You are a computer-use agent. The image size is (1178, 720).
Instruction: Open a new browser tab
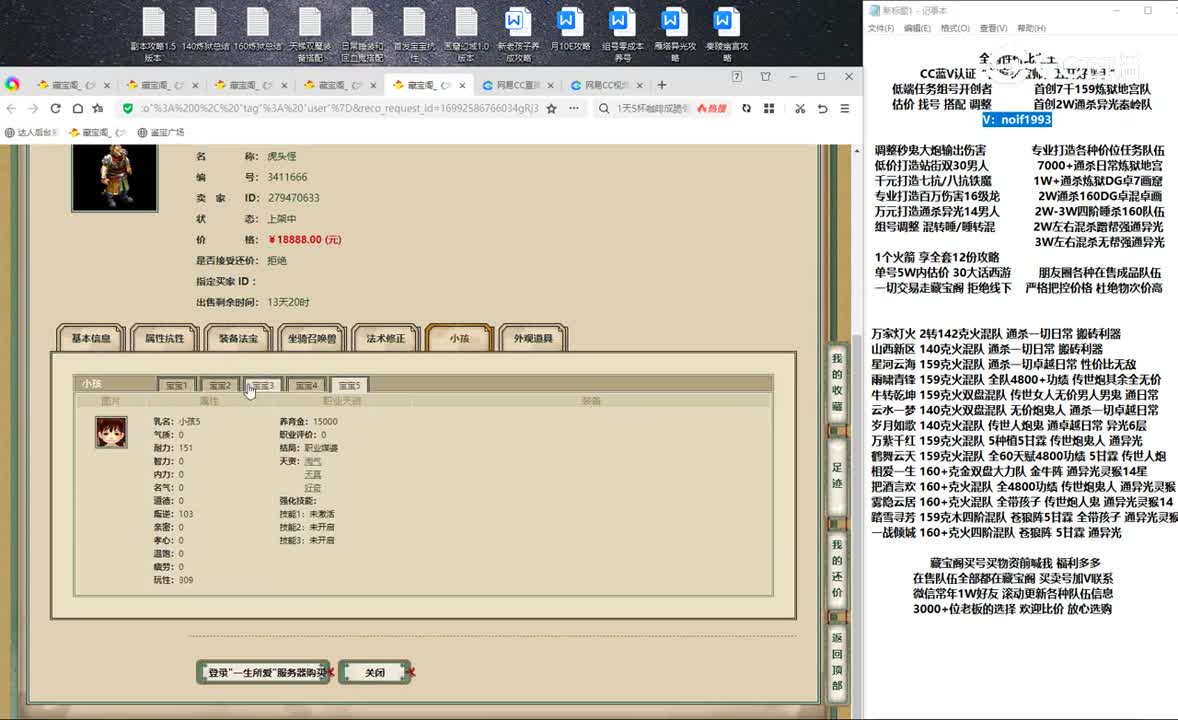(662, 85)
